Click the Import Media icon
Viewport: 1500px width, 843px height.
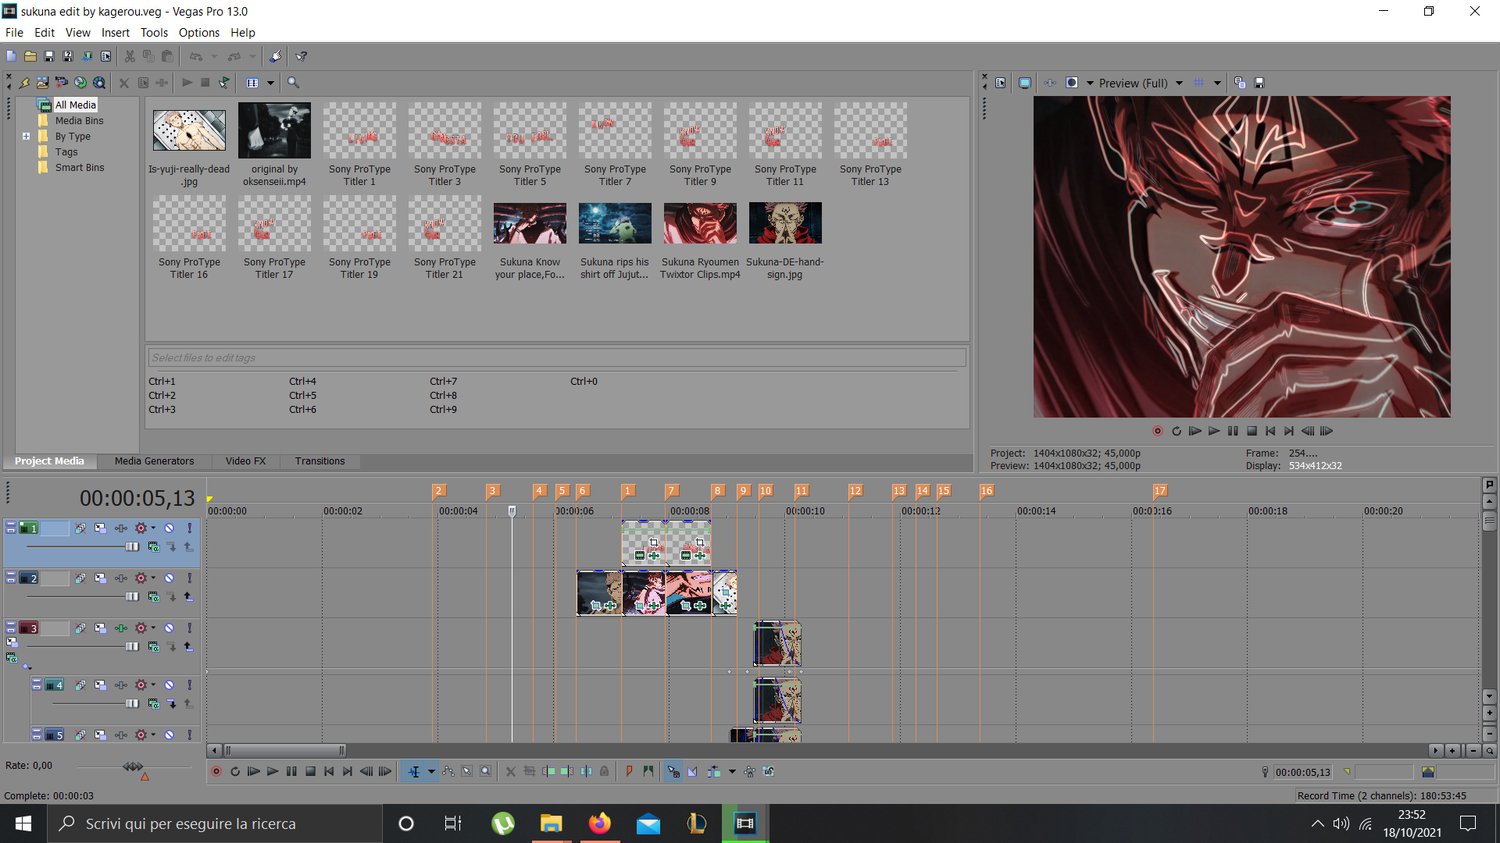pos(42,83)
